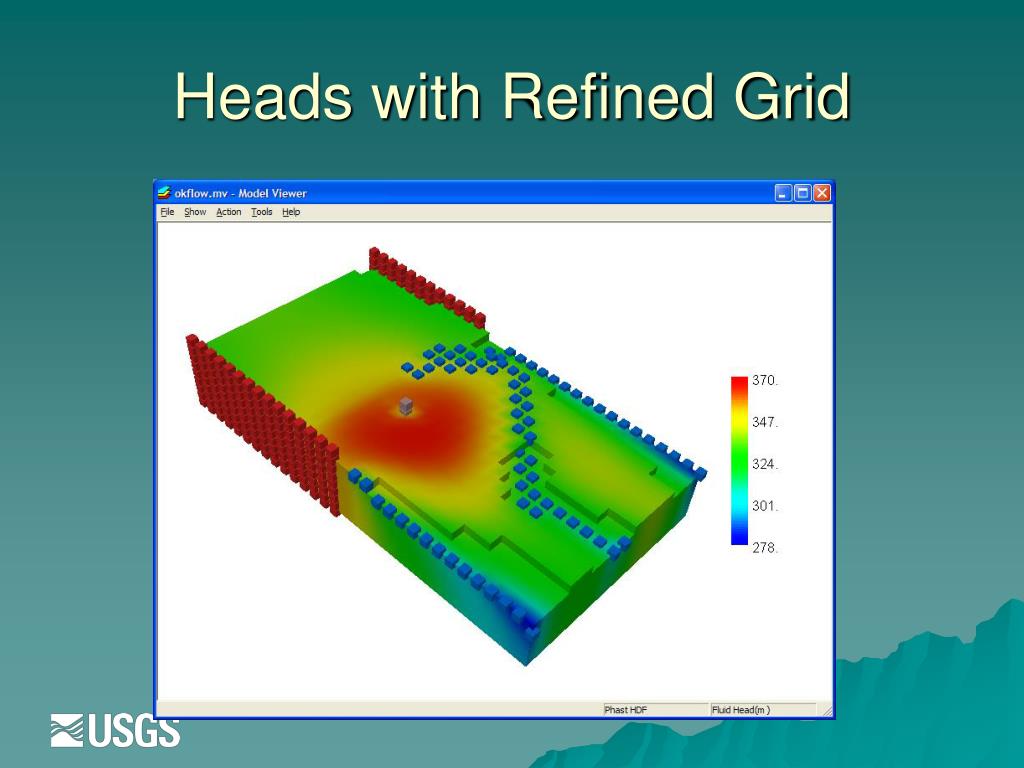
Task: Click the gray well cube in the model
Action: point(406,406)
